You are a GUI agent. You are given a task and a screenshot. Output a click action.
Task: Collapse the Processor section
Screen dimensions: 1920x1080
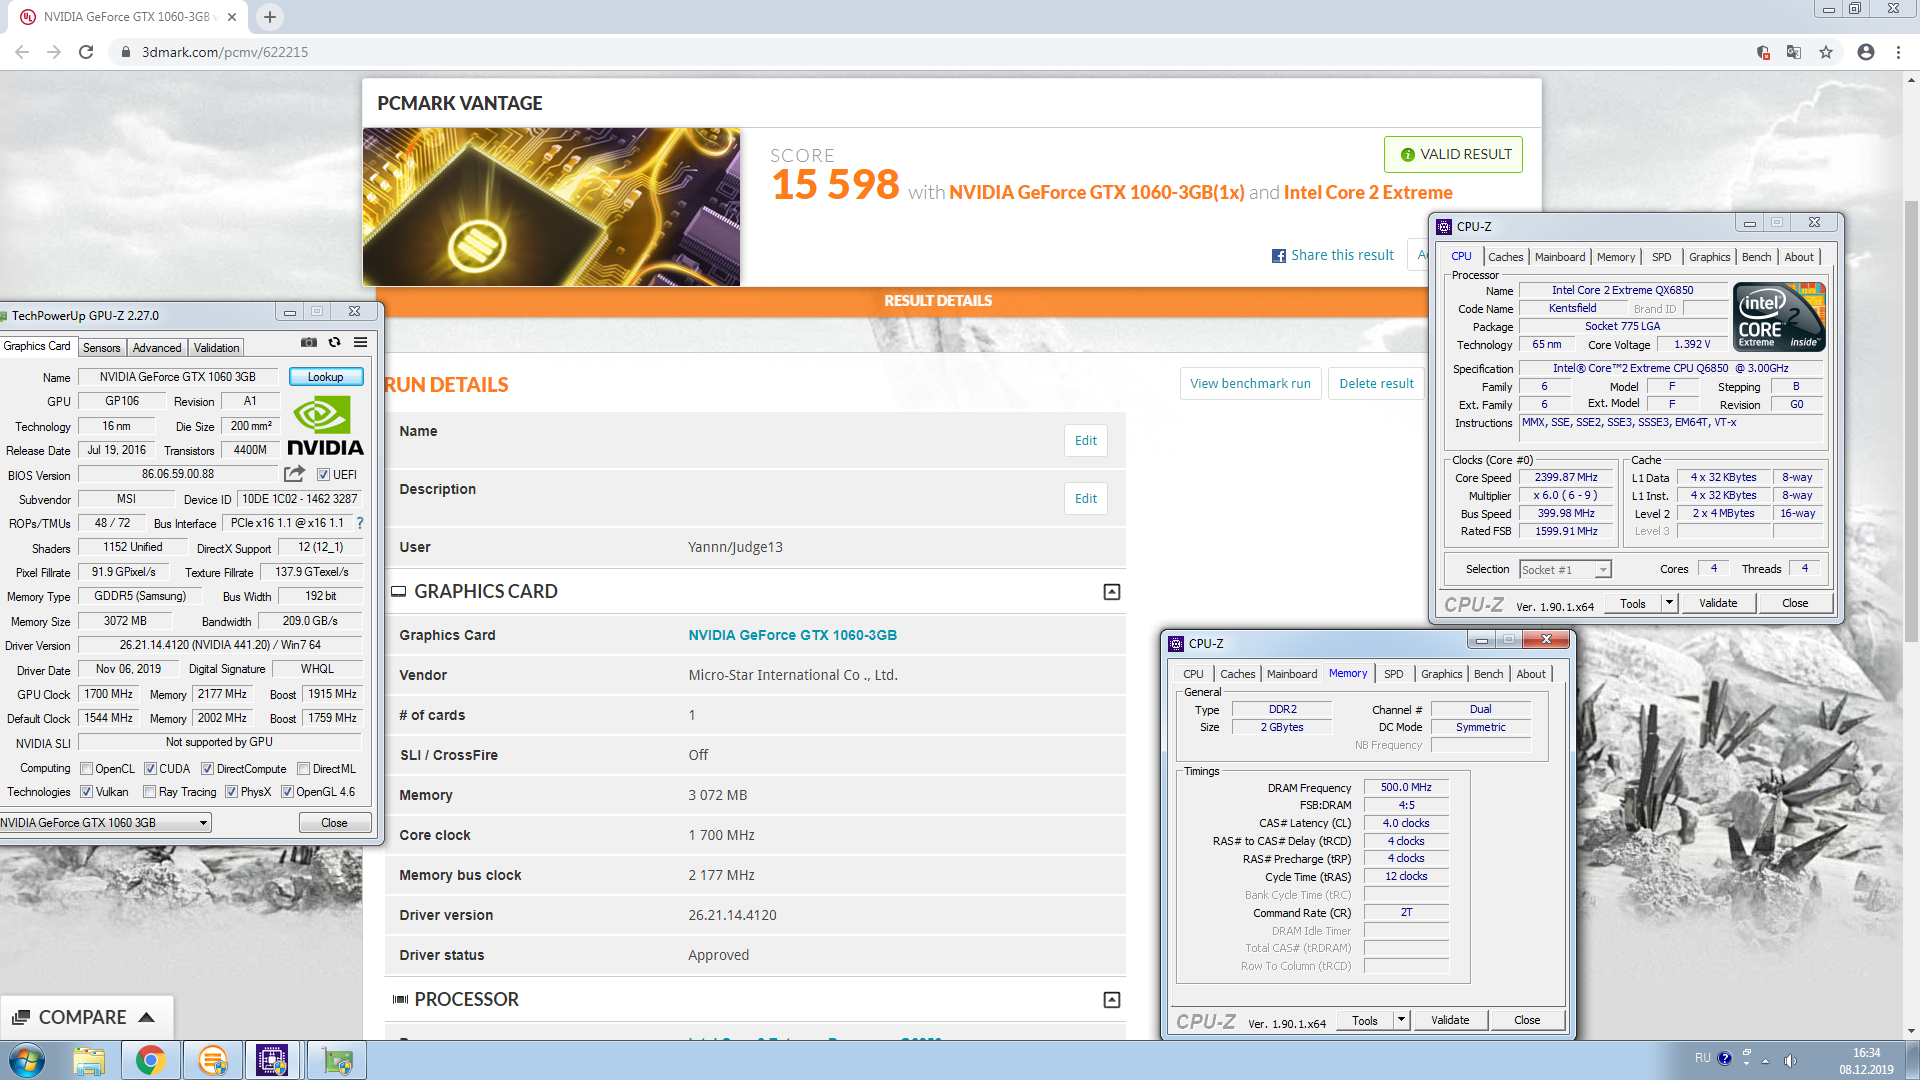(x=1111, y=1000)
